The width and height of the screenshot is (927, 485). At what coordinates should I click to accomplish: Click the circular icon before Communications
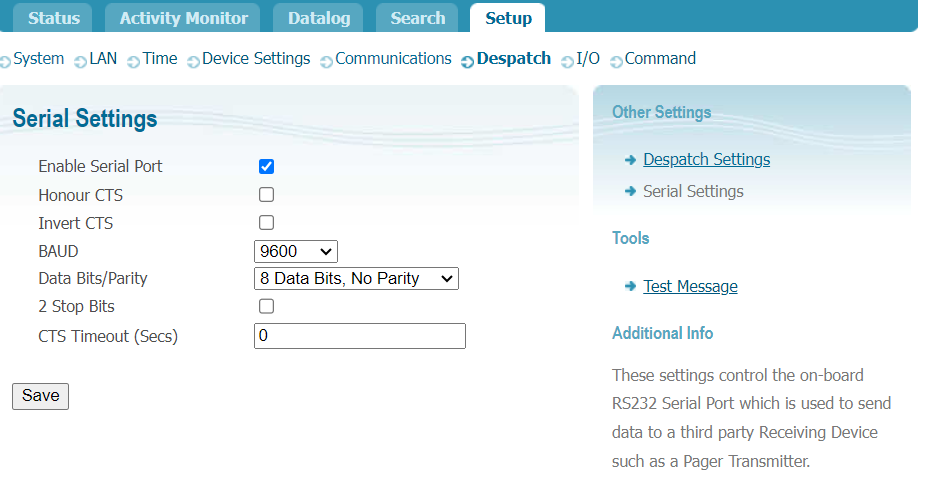(326, 62)
